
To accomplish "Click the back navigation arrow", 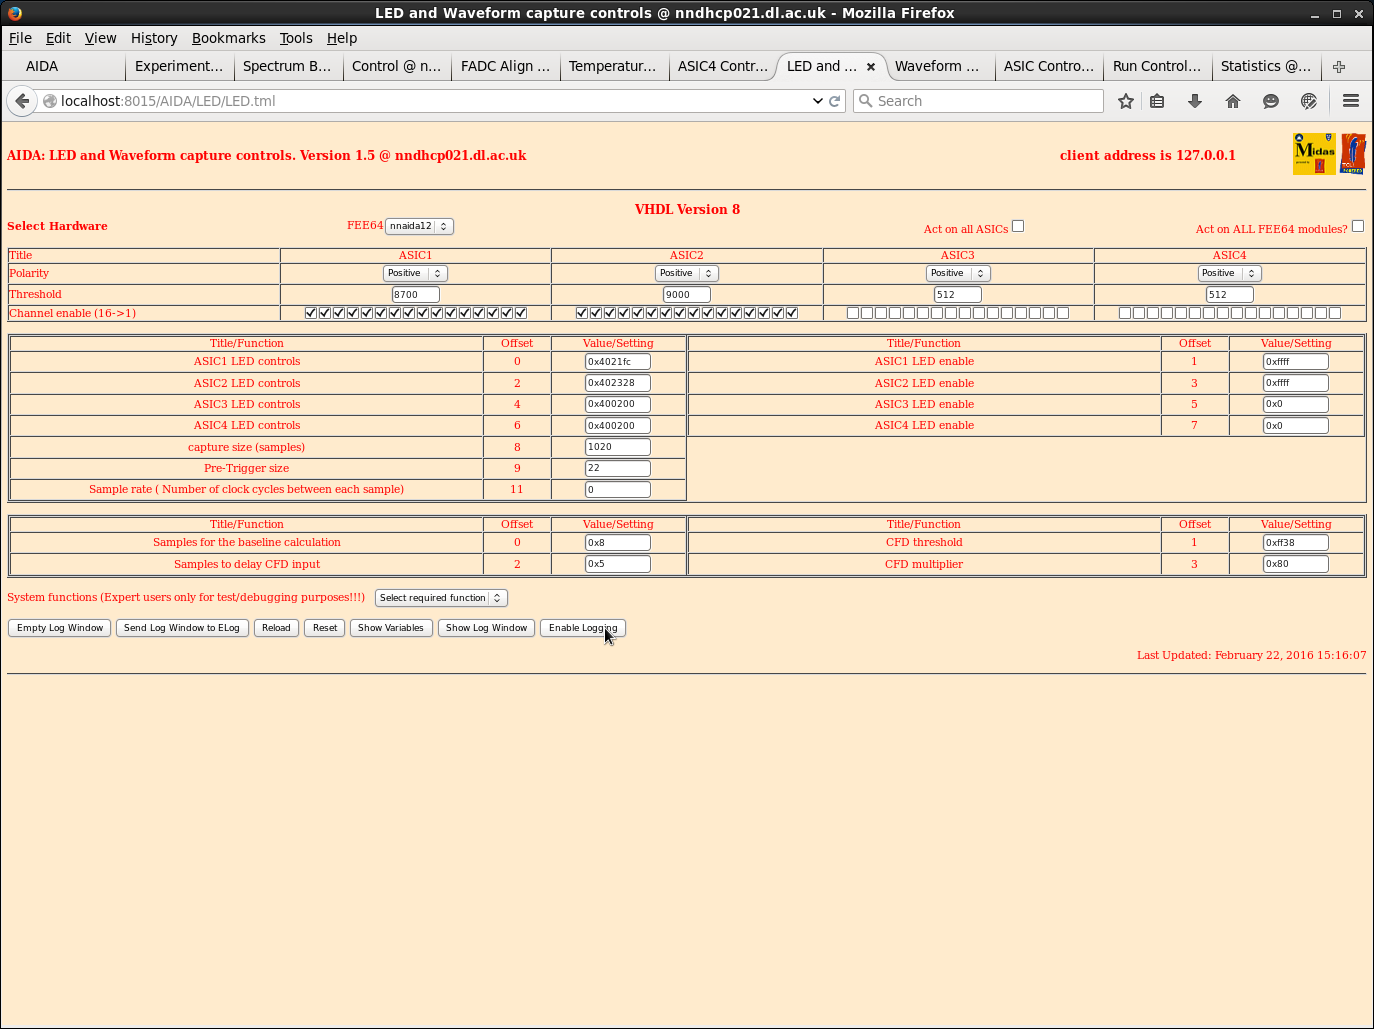I will pyautogui.click(x=22, y=101).
